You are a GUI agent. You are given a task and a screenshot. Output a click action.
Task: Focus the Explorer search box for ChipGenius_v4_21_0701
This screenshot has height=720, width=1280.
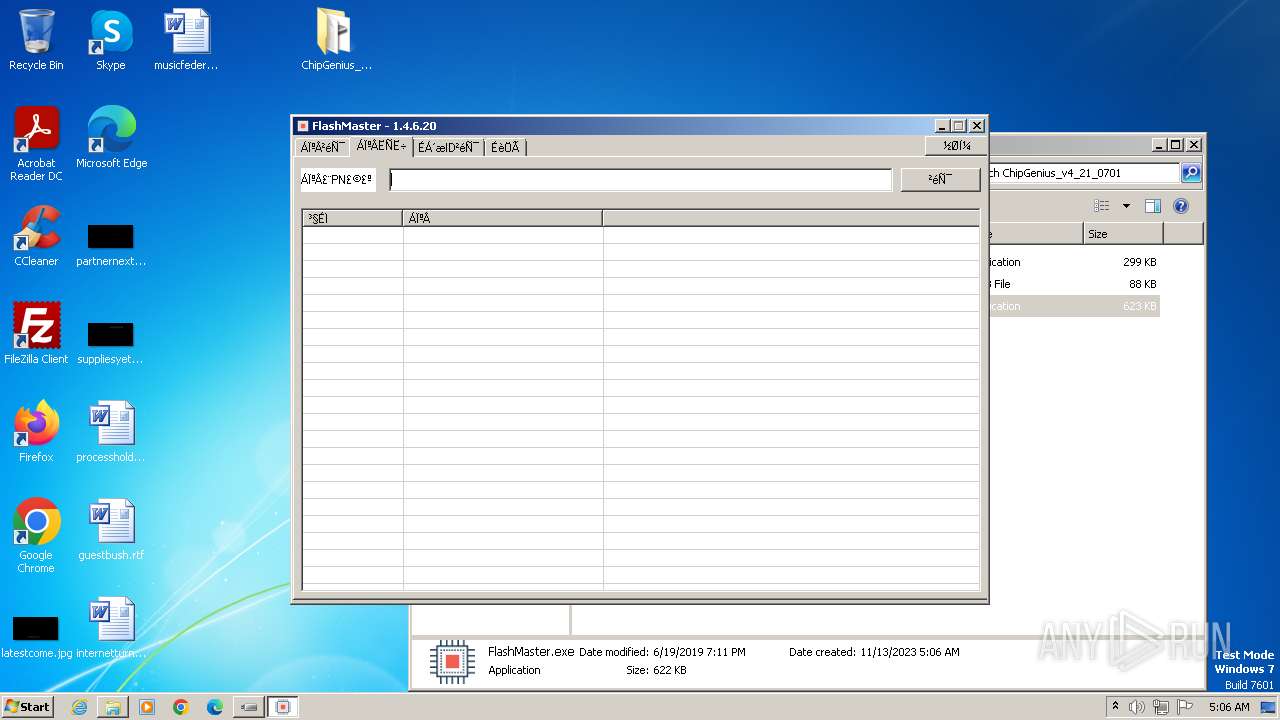[1083, 173]
